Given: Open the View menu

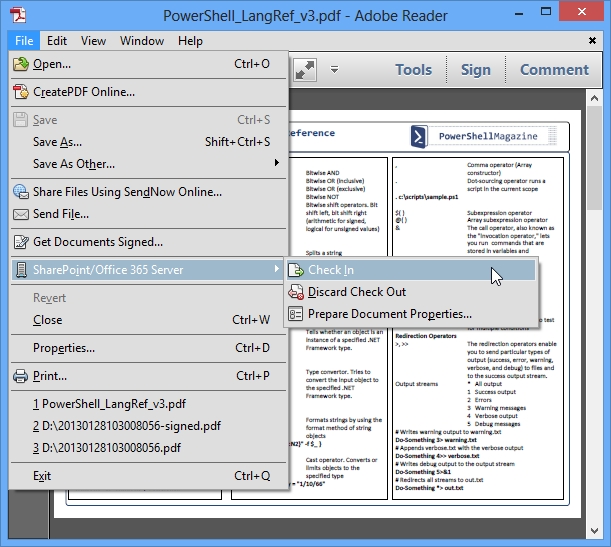Looking at the screenshot, I should pos(93,41).
